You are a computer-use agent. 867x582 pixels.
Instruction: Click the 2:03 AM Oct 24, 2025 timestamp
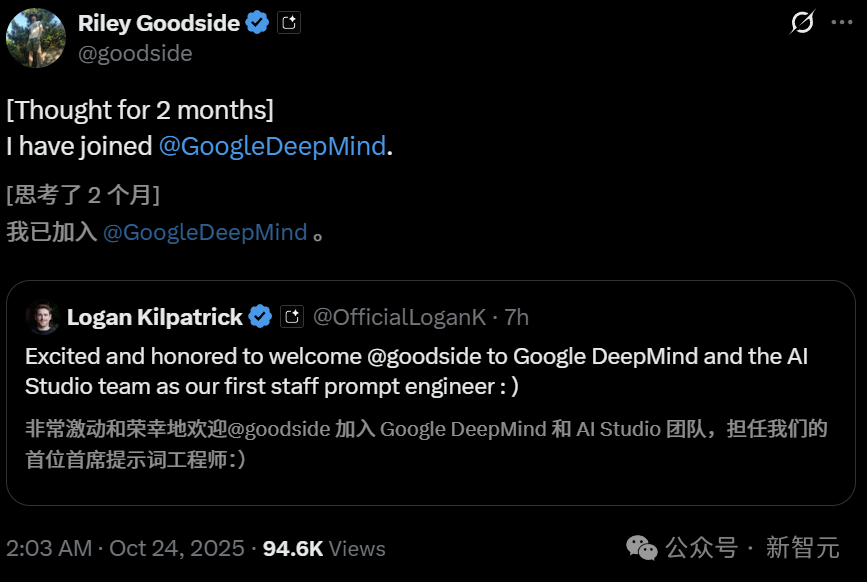tap(125, 548)
